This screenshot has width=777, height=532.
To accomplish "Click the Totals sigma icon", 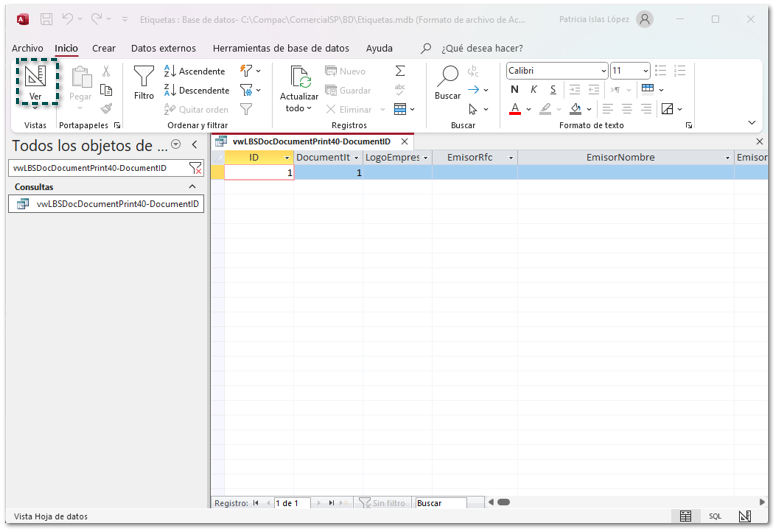I will pos(400,71).
